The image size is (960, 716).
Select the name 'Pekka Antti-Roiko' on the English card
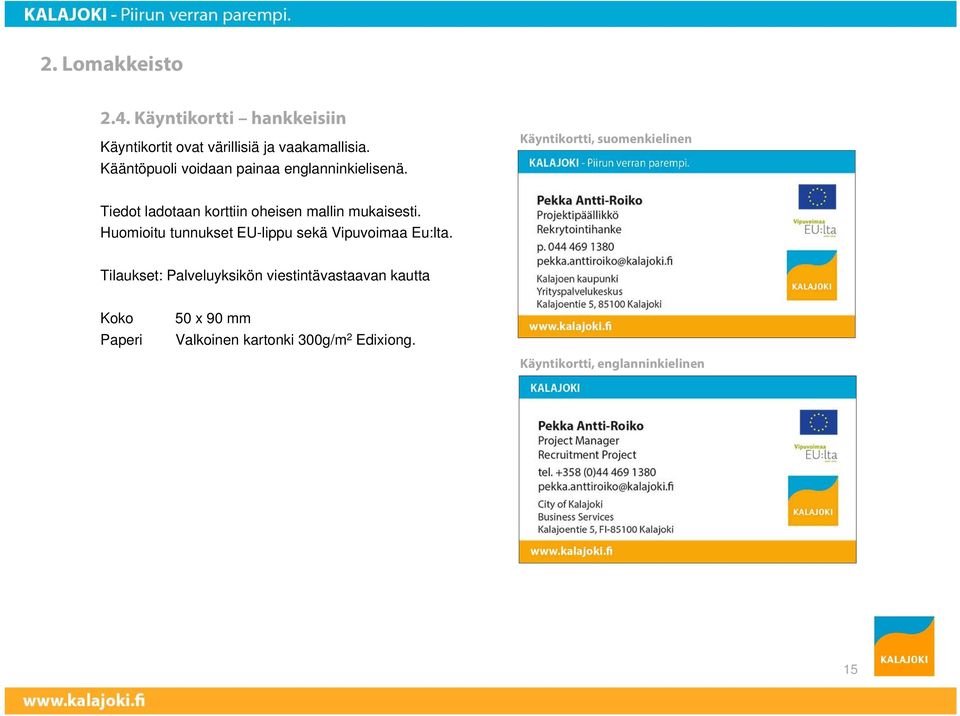(x=591, y=426)
